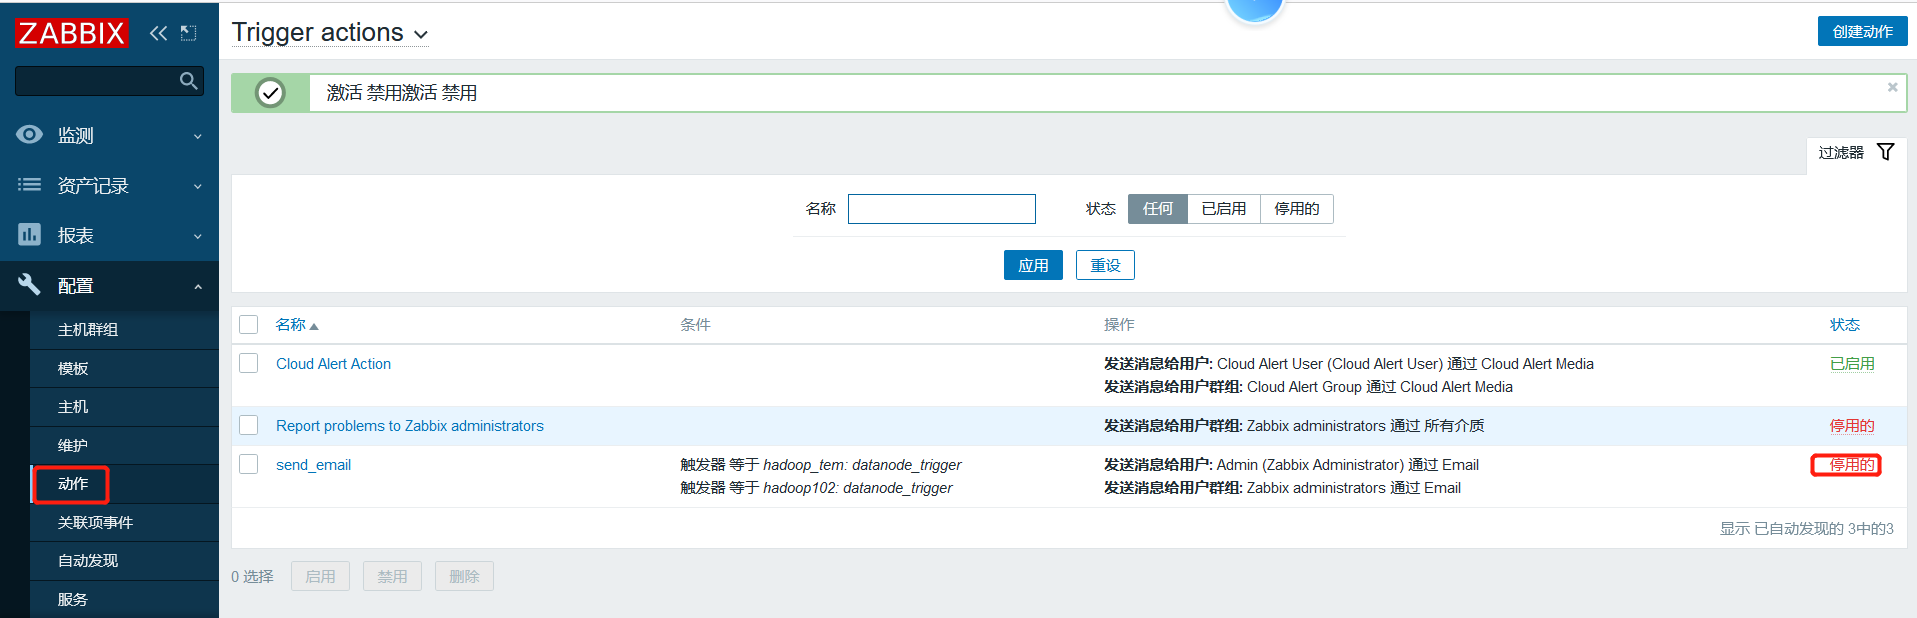Select 任何 status filter

1158,208
